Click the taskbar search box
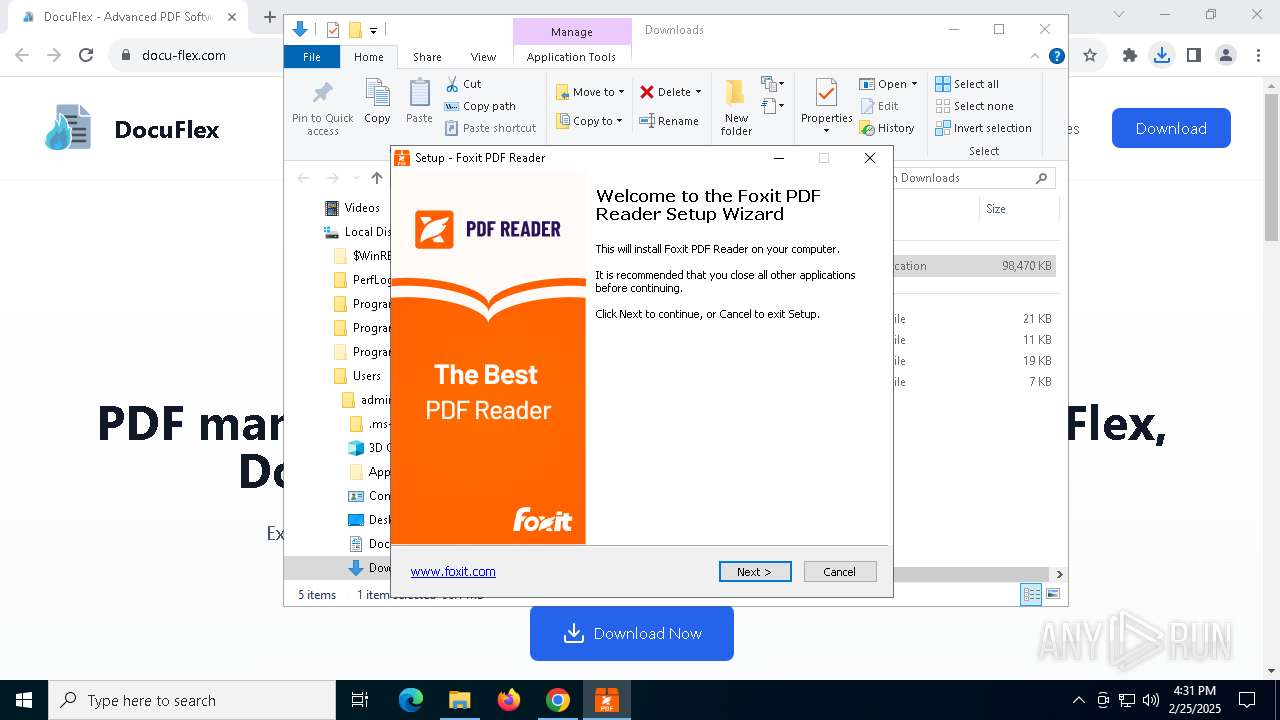 pos(192,700)
